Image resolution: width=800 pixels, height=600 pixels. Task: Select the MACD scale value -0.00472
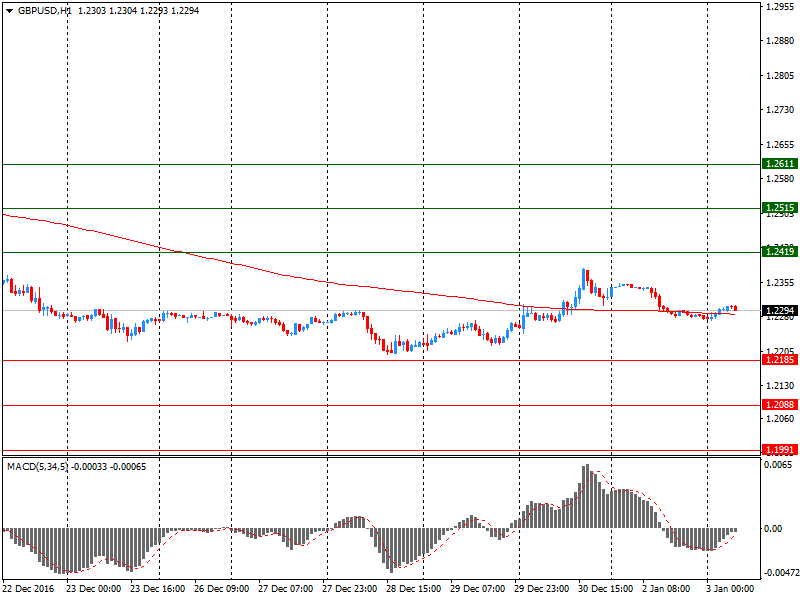pos(781,573)
